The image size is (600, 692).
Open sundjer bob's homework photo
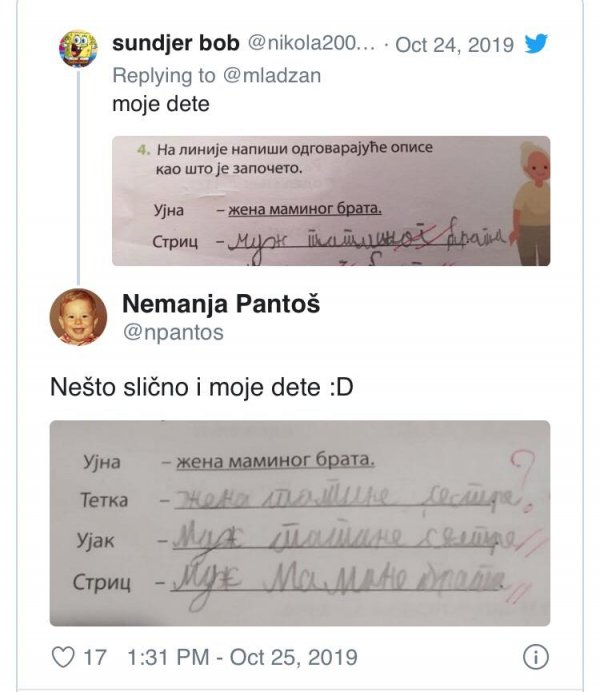(330, 201)
